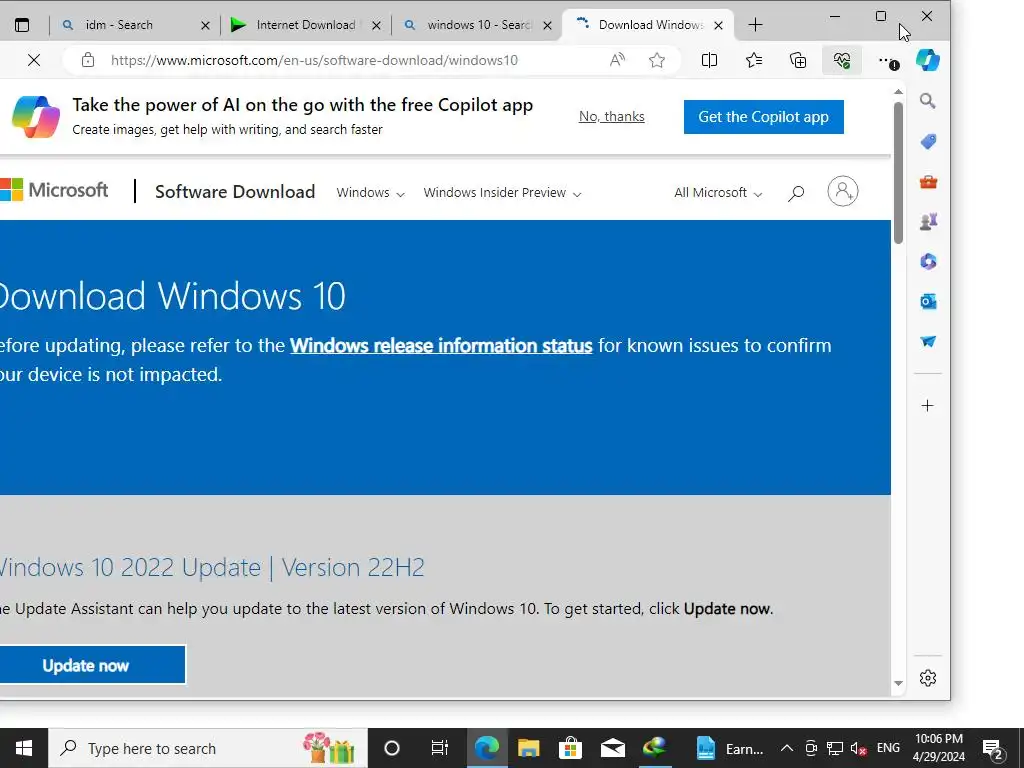Open sidebar Search tool
This screenshot has height=768, width=1024.
click(x=927, y=101)
